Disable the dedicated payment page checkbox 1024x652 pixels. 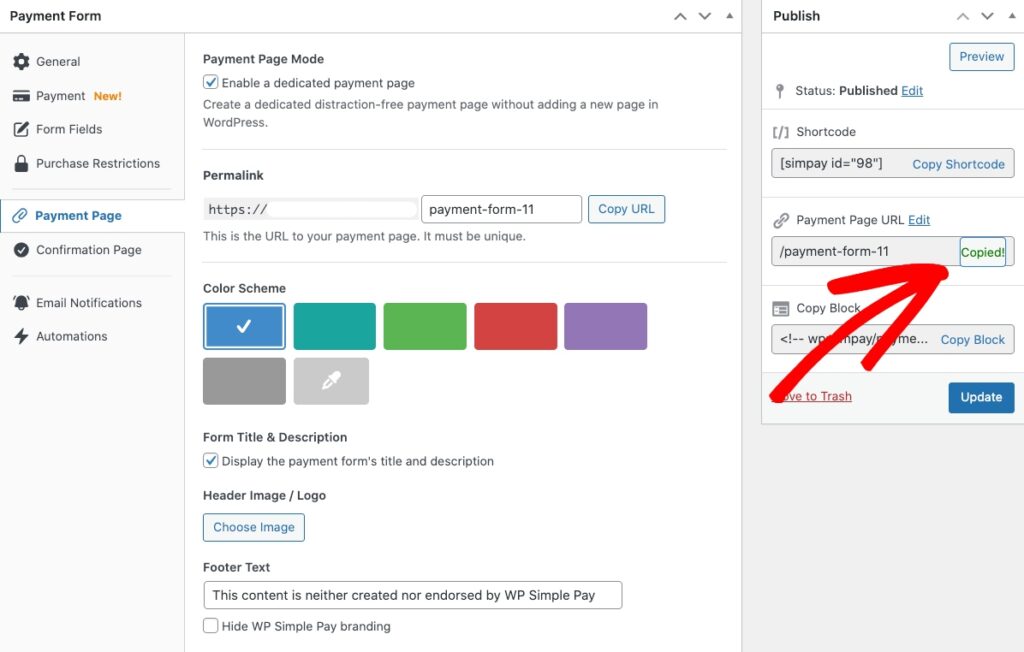(211, 83)
